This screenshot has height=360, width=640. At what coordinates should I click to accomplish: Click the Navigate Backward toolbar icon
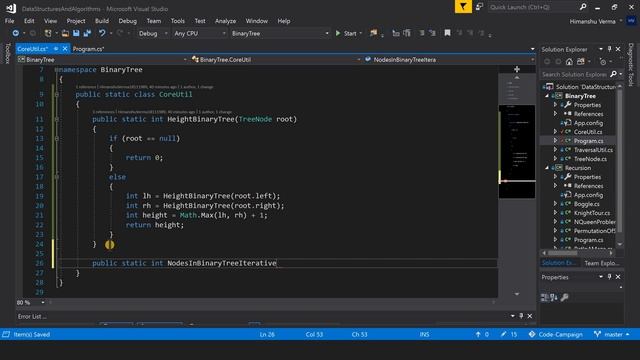tap(16, 33)
